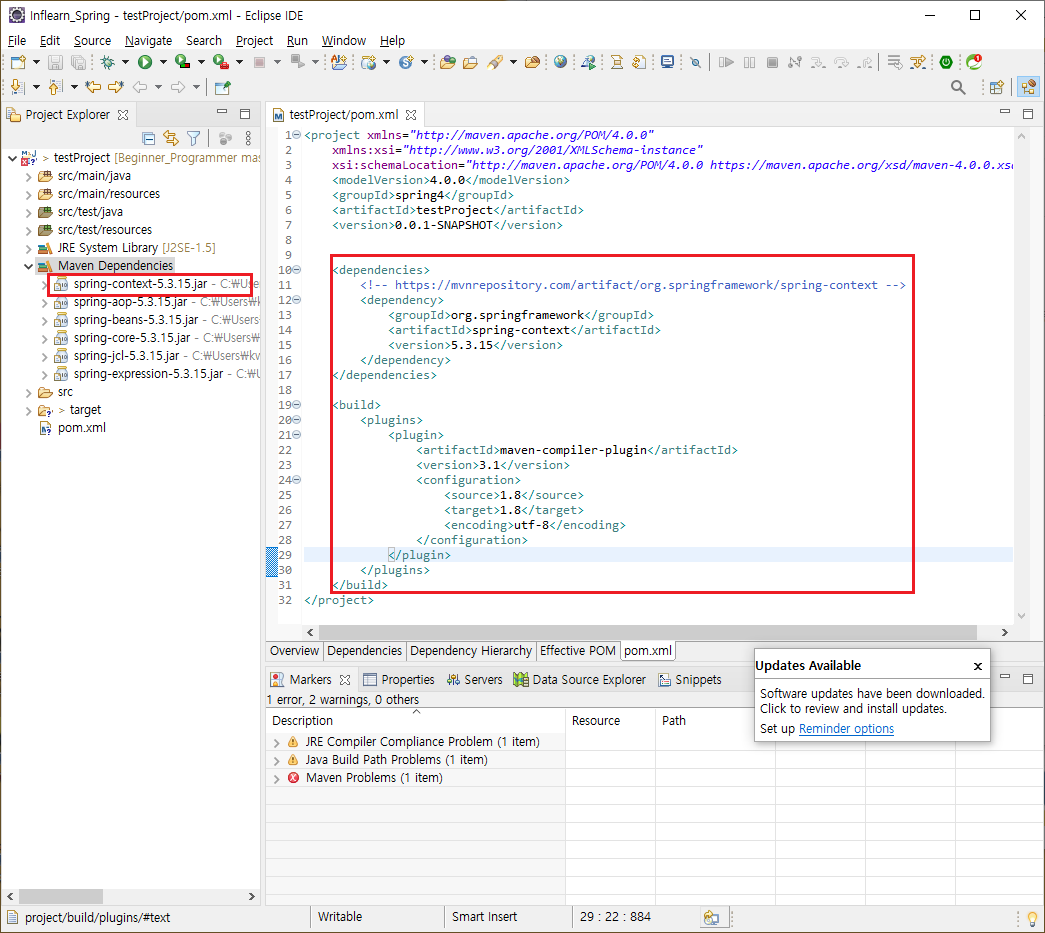Close the testProject/pom.xml editor tab
1045x933 pixels.
411,115
